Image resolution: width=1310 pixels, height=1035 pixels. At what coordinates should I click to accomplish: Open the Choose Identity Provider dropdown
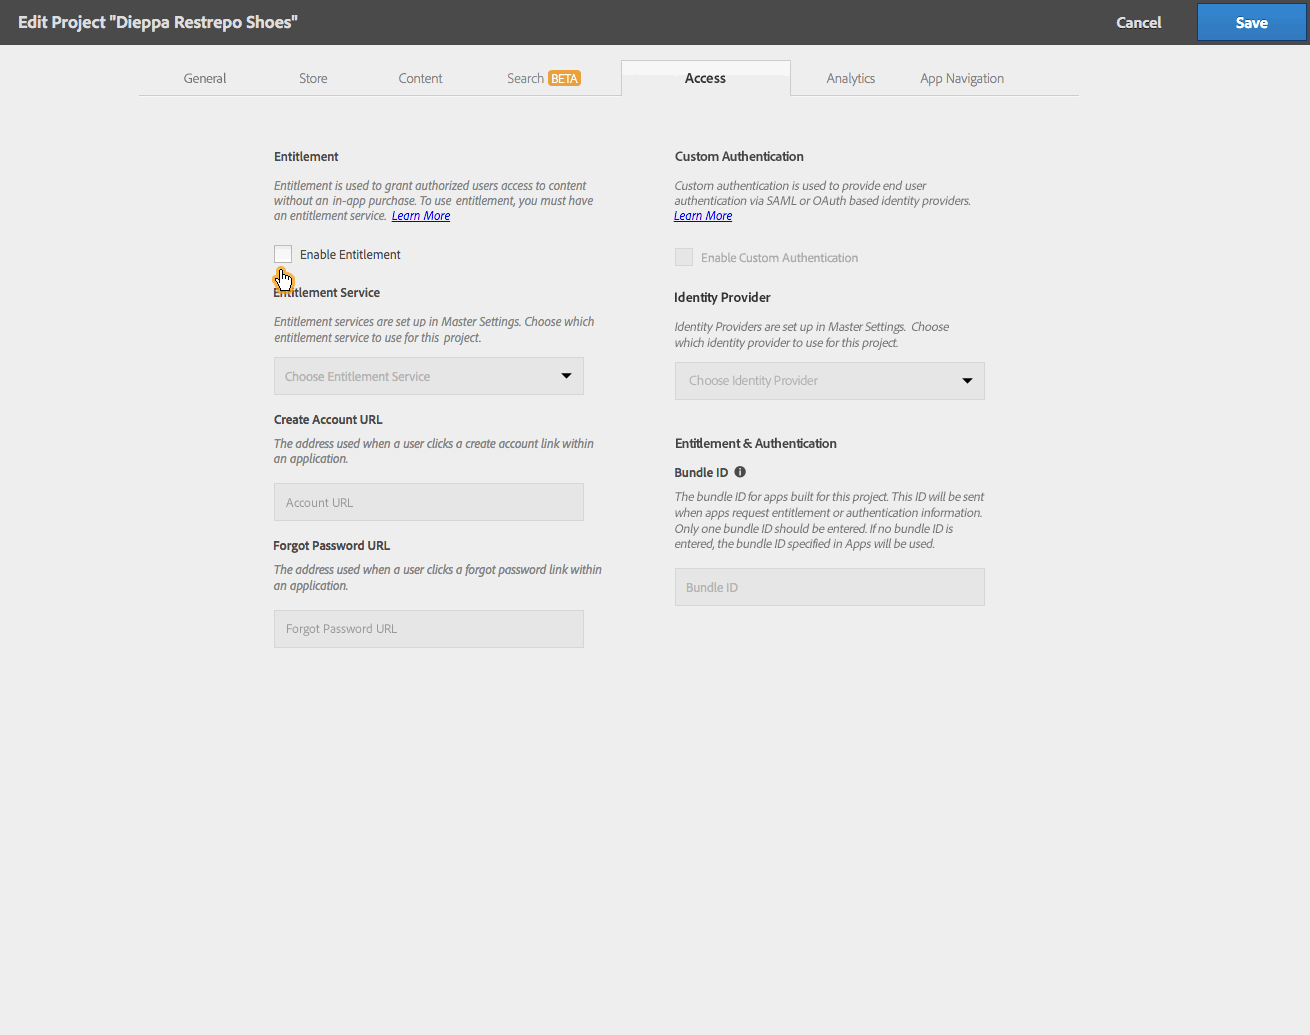point(830,381)
